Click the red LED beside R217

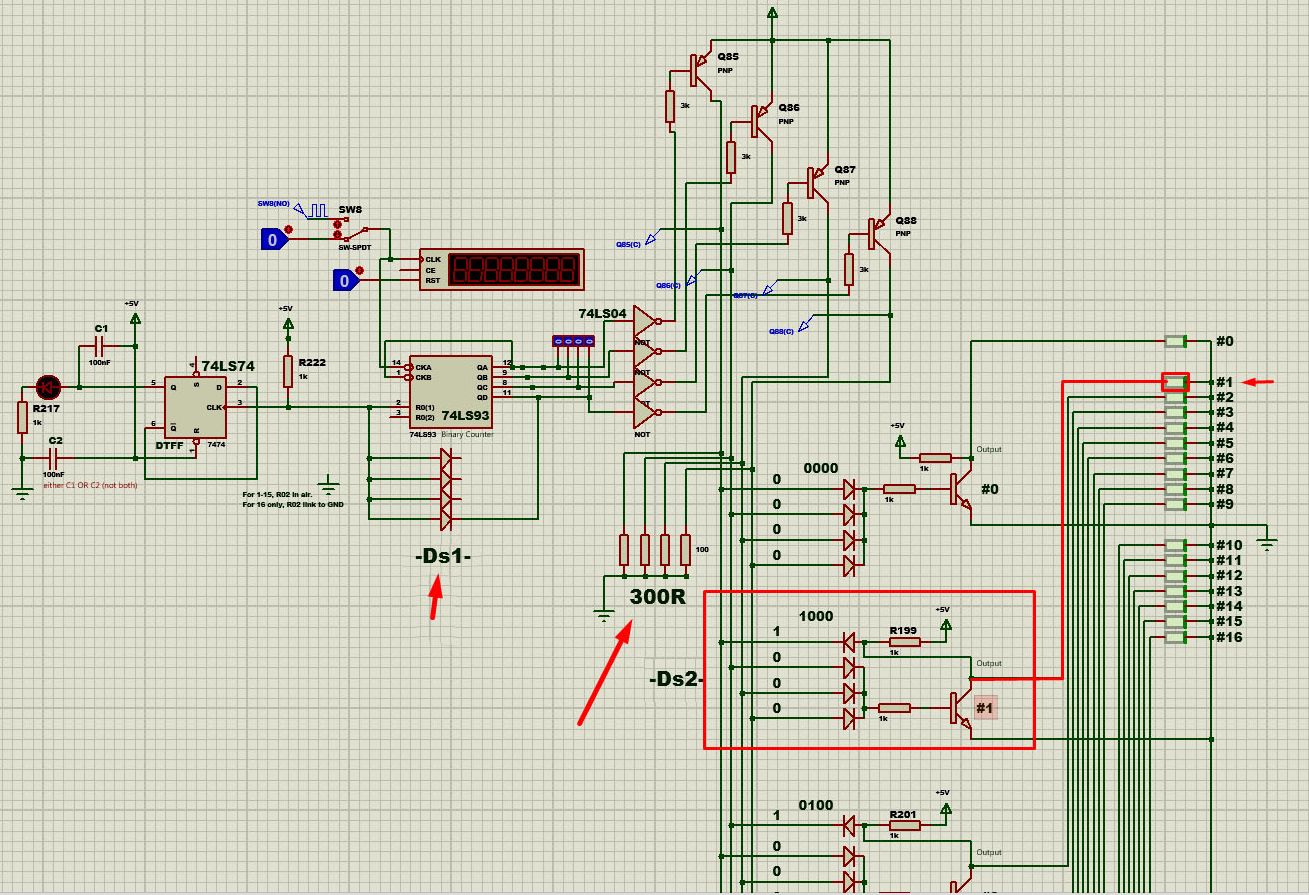pyautogui.click(x=47, y=387)
